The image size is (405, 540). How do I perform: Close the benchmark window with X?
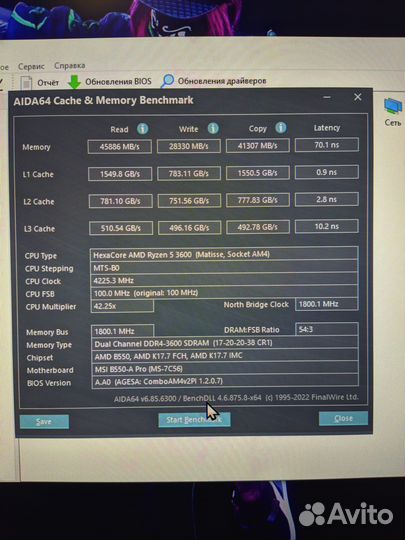click(x=357, y=97)
